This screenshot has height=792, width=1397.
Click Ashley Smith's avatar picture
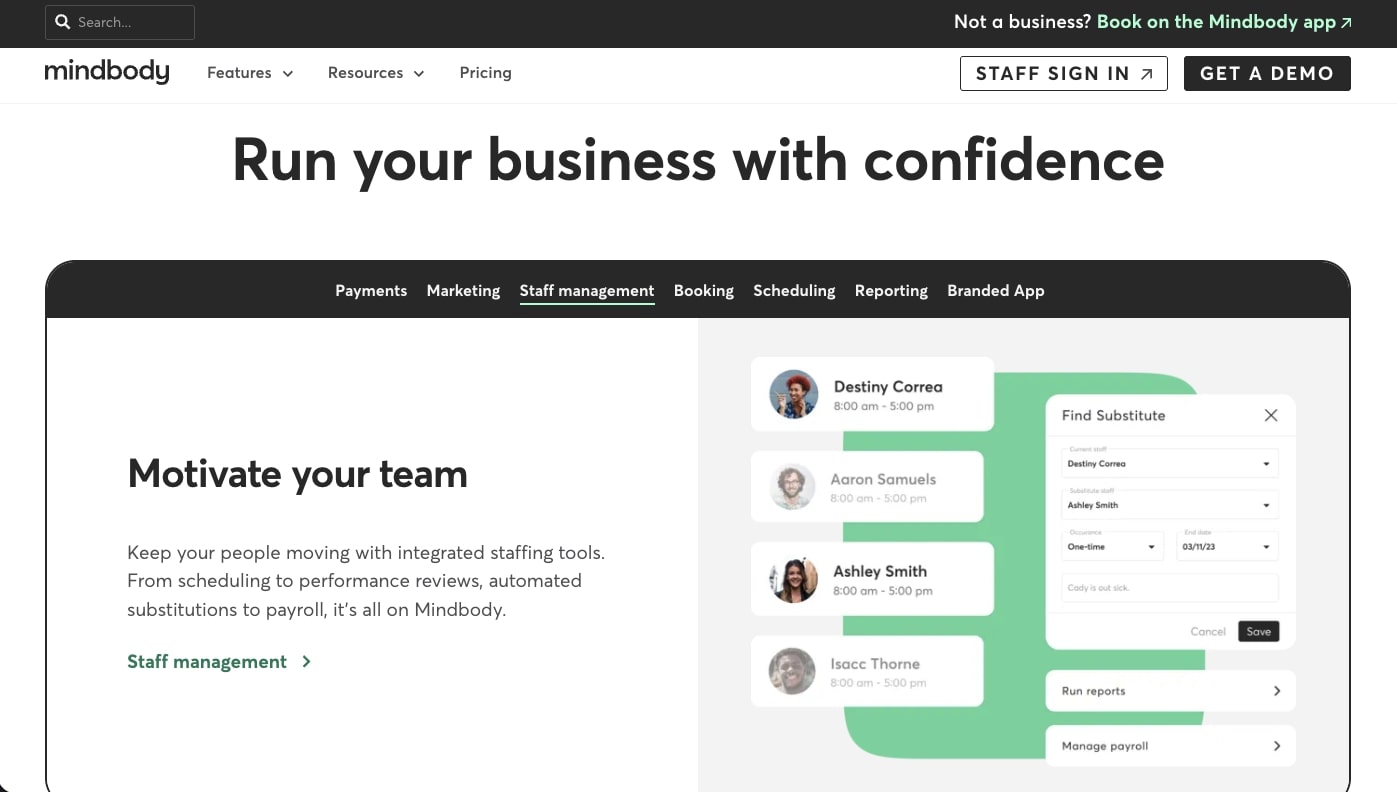793,579
